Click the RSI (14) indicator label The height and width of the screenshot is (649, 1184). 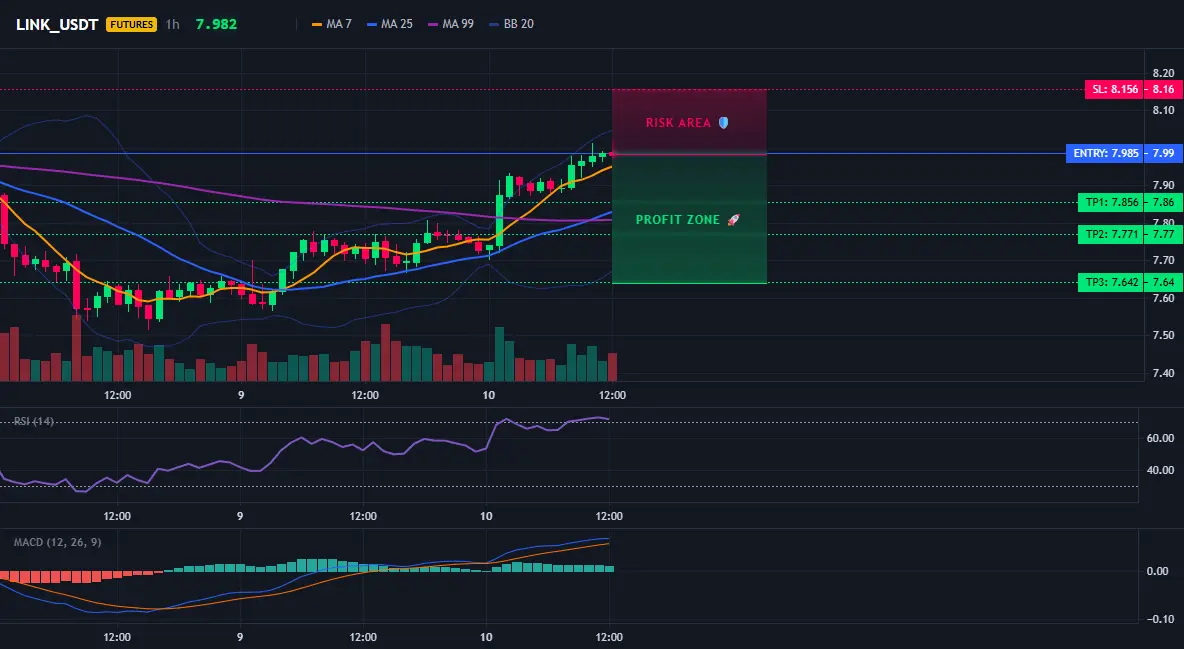tap(34, 421)
